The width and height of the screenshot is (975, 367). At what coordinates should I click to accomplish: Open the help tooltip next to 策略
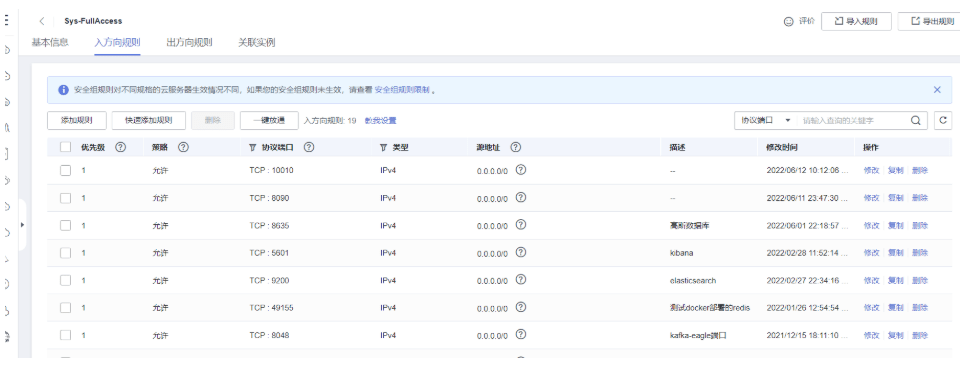tap(183, 147)
